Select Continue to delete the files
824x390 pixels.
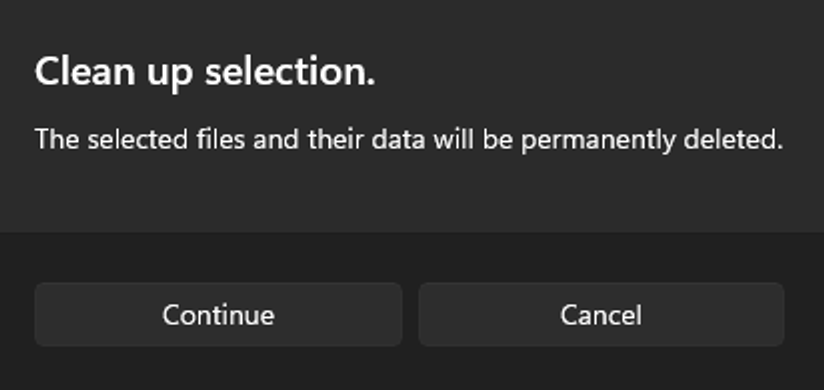tap(218, 314)
